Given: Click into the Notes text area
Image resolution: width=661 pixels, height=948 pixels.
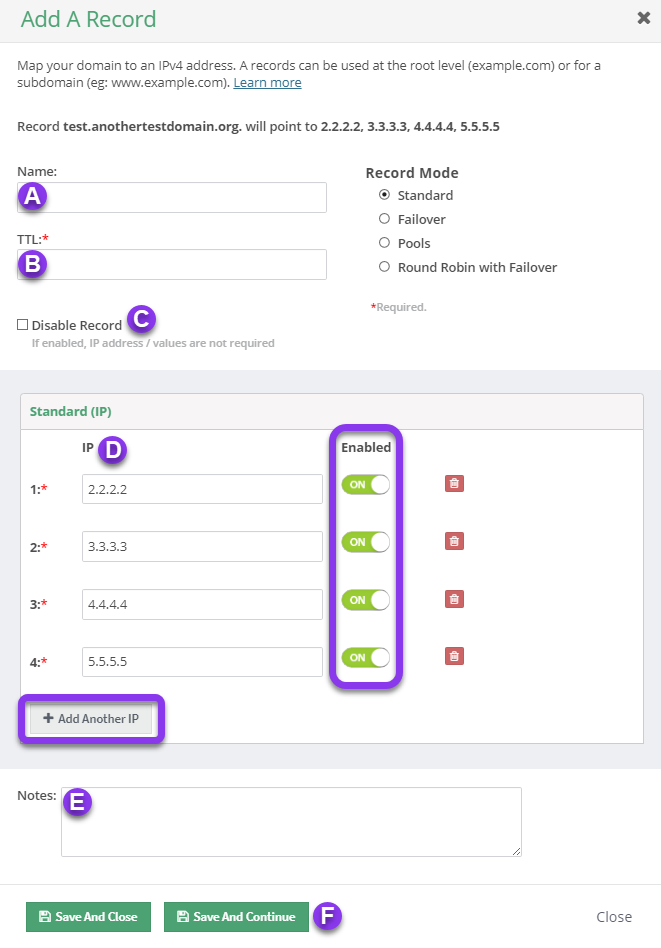Looking at the screenshot, I should [291, 822].
